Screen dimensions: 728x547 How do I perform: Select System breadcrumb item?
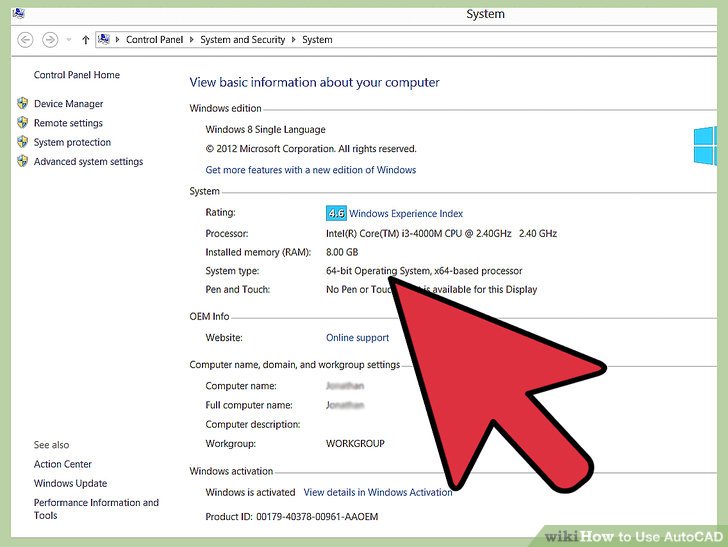[317, 40]
